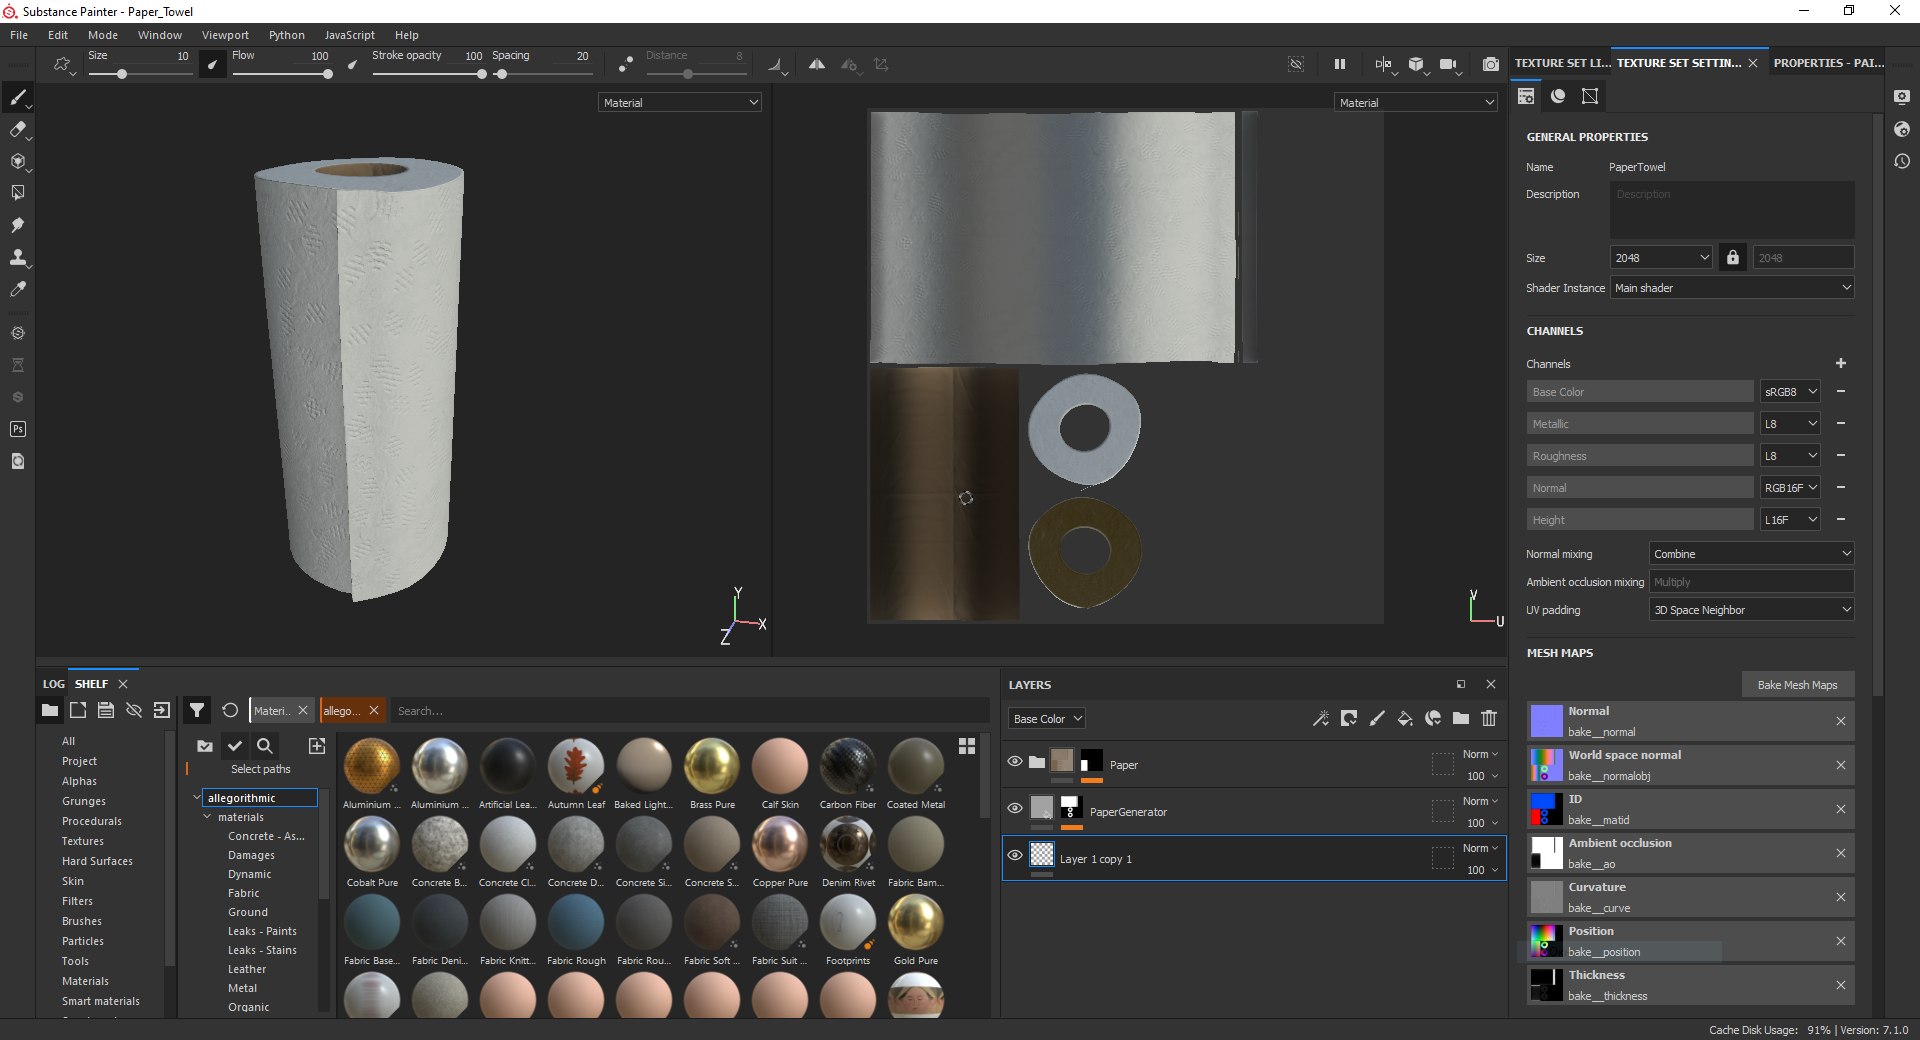This screenshot has height=1040, width=1920.
Task: Hide the PaperGenerator layer
Action: (1015, 808)
